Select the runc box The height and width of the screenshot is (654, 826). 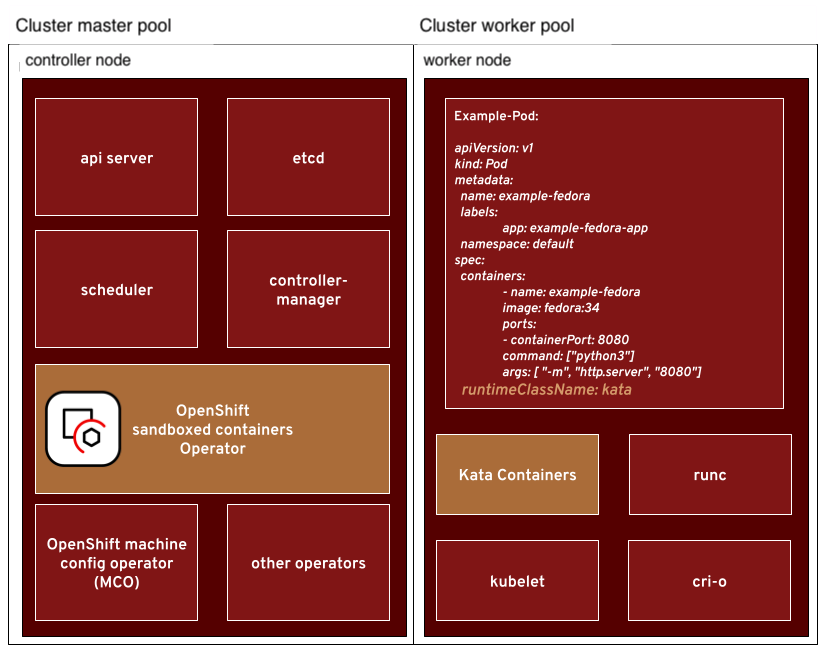point(710,474)
